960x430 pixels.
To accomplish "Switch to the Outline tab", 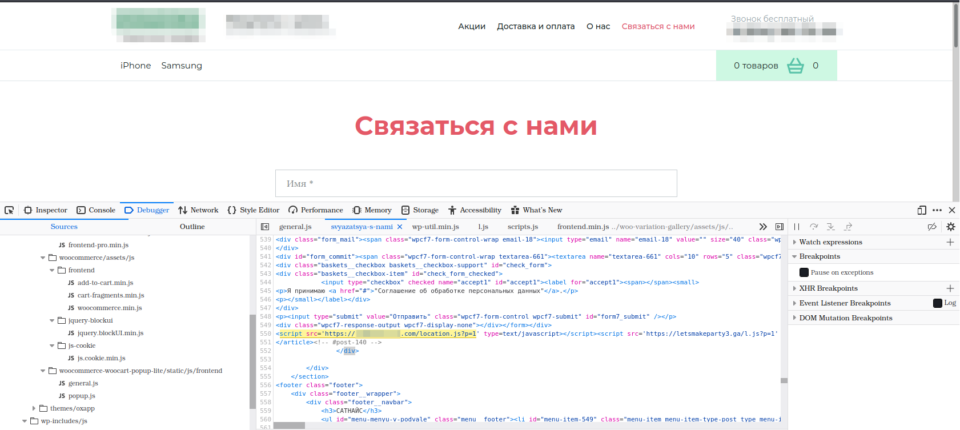I will (192, 227).
